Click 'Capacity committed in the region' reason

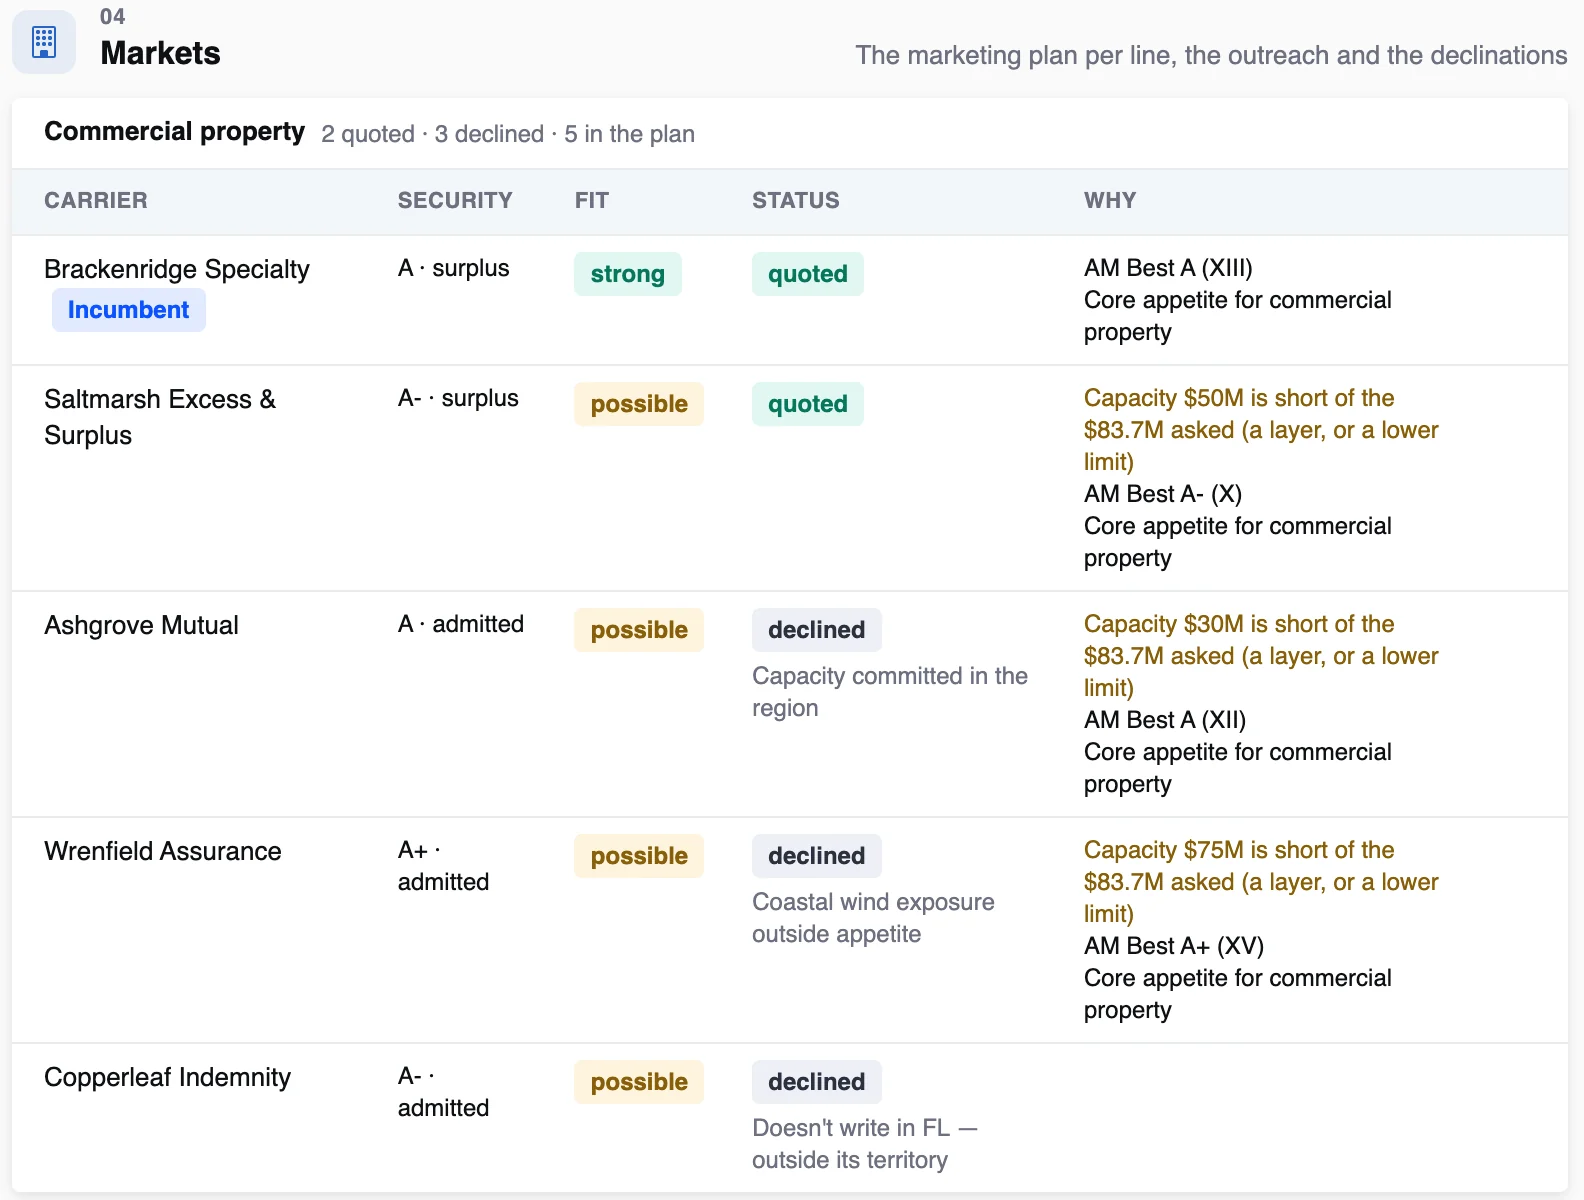coord(890,692)
